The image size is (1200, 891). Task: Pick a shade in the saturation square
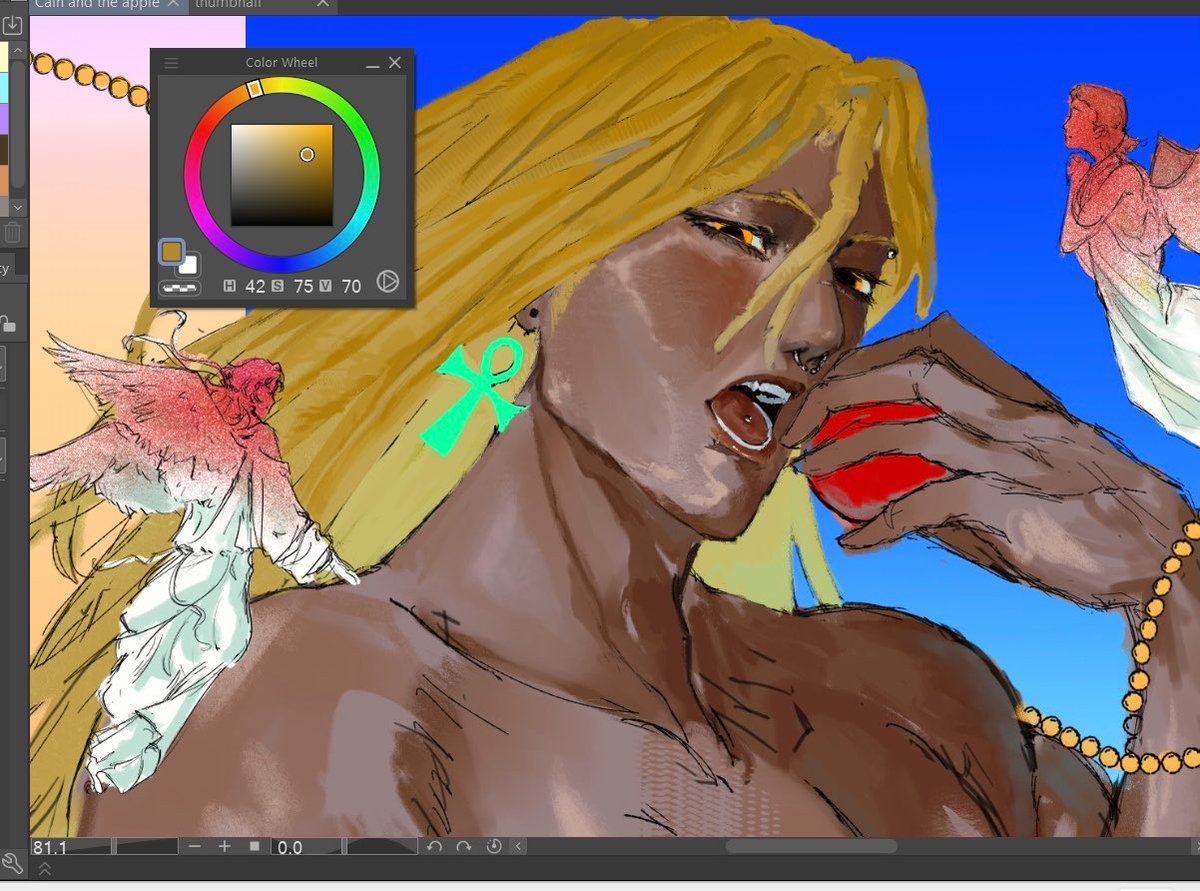point(281,175)
